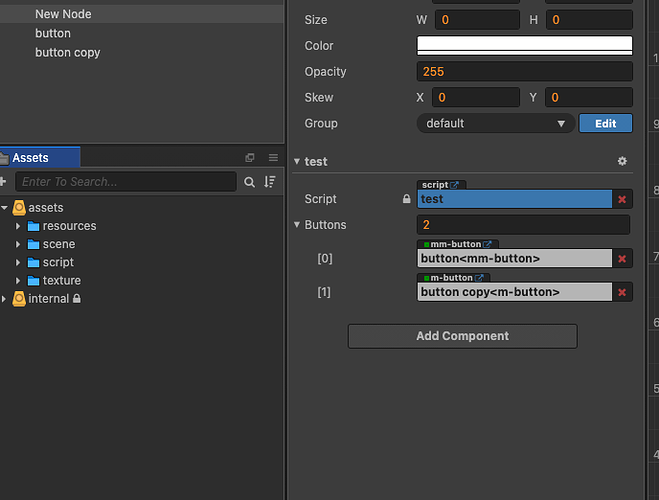Collapse the Buttons array property
This screenshot has width=659, height=500.
[297, 225]
